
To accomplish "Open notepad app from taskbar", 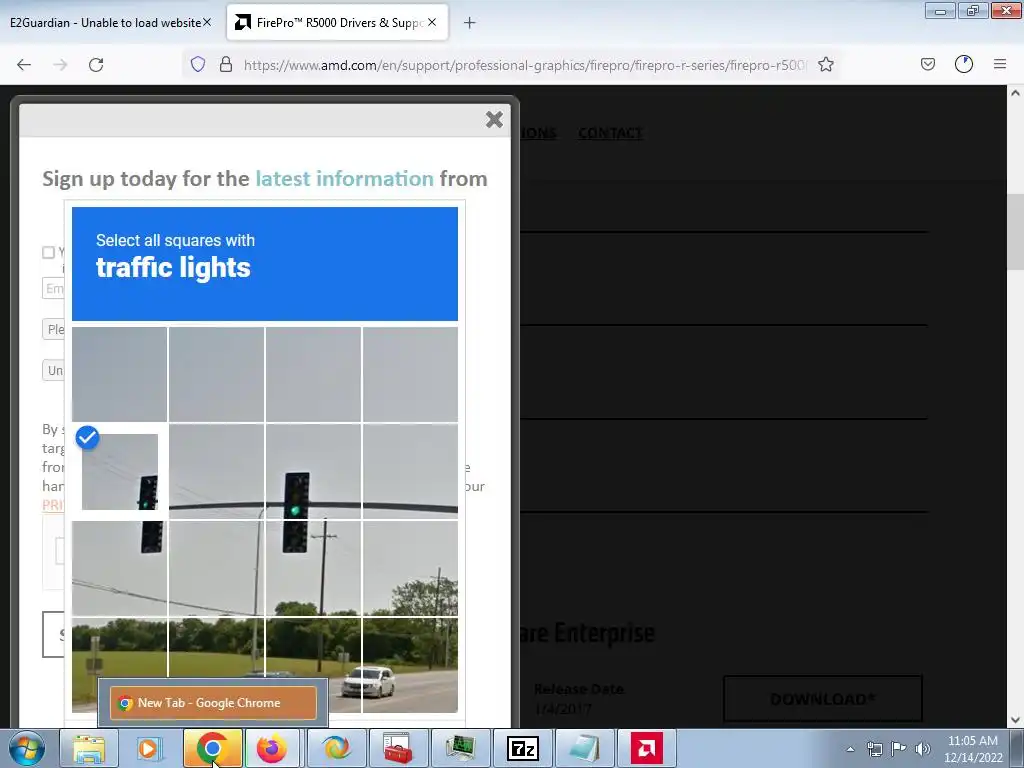I will pyautogui.click(x=584, y=748).
